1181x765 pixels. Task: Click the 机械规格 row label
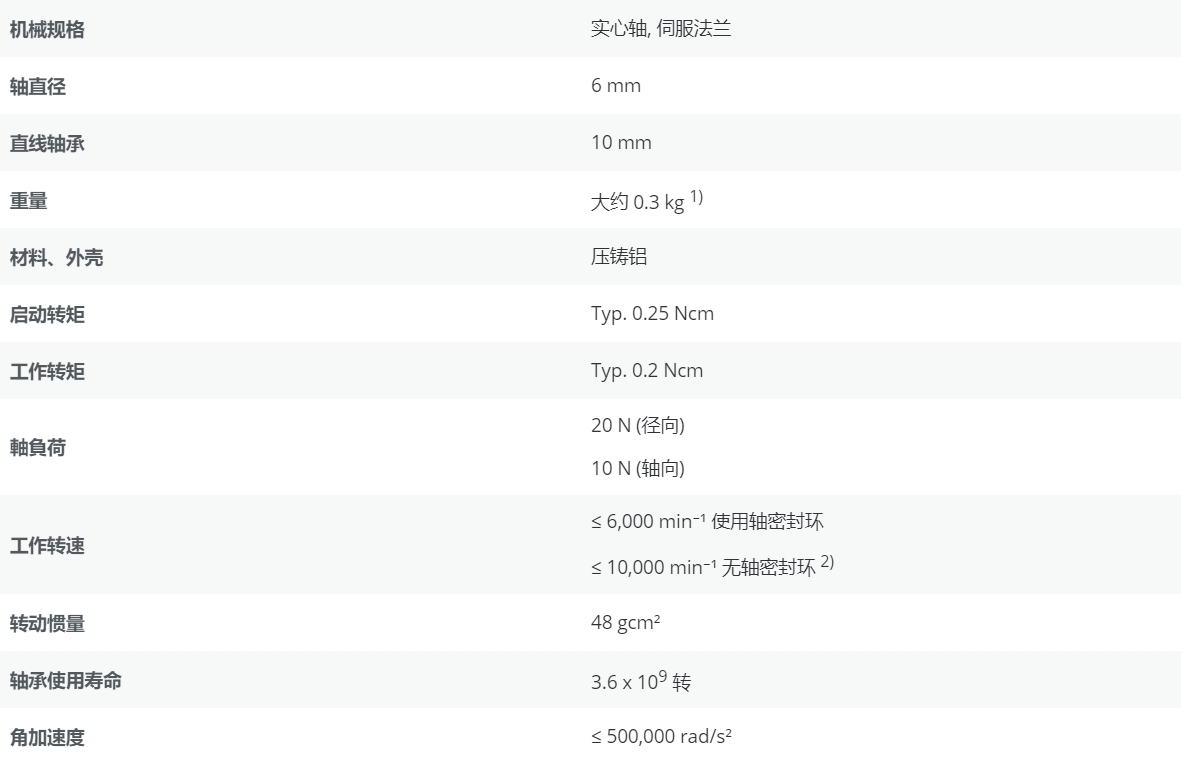click(x=47, y=29)
